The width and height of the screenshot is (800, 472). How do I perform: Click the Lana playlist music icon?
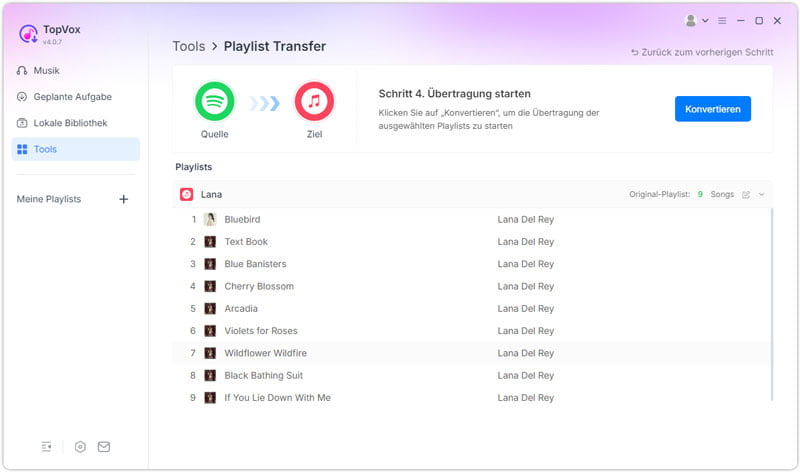[x=187, y=194]
